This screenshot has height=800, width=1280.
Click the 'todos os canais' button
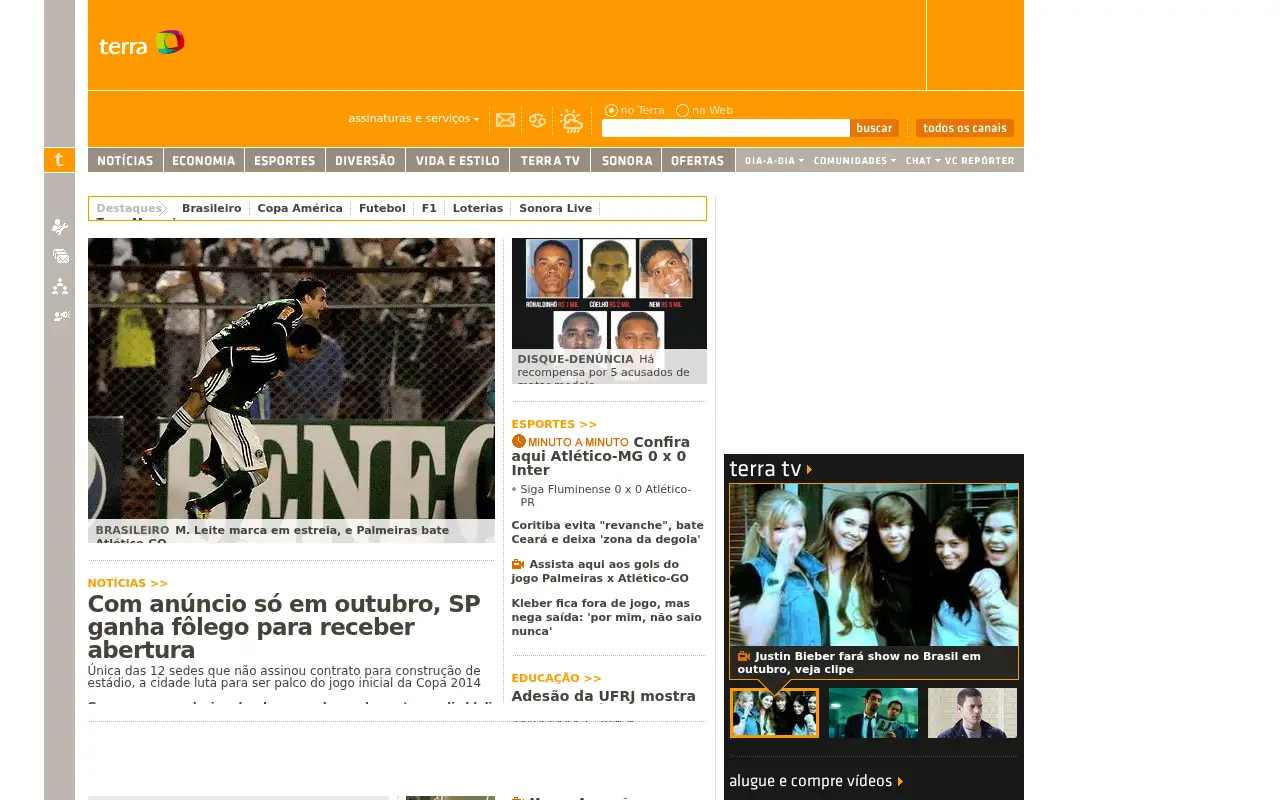click(965, 128)
